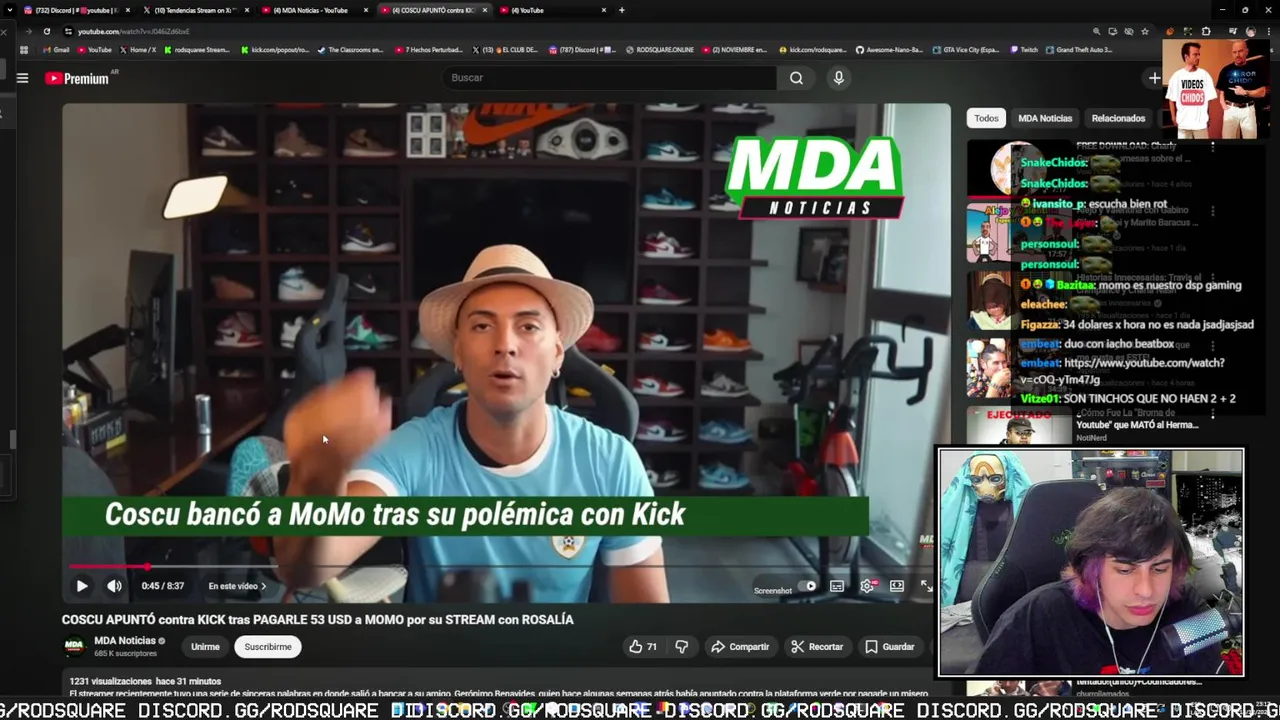
Task: Click the search magnifier button
Action: [x=796, y=78]
